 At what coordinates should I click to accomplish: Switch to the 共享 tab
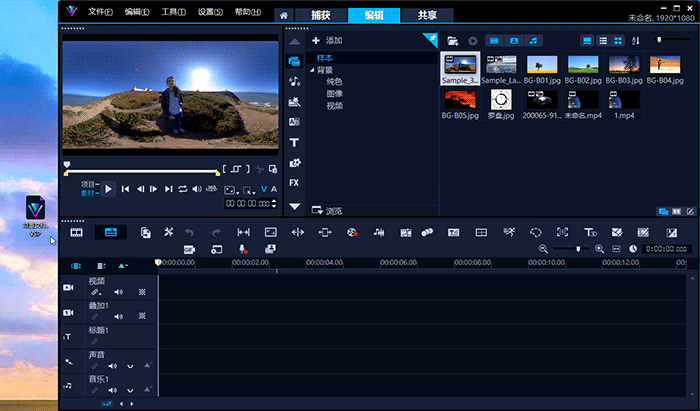427,15
